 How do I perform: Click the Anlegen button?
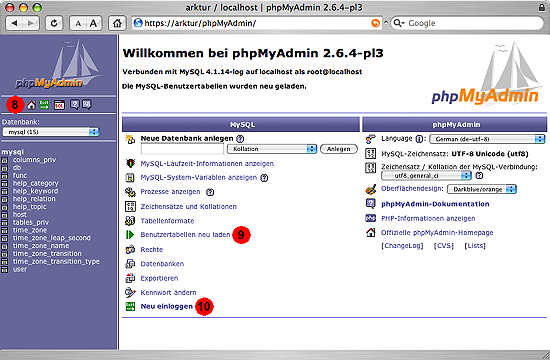339,149
